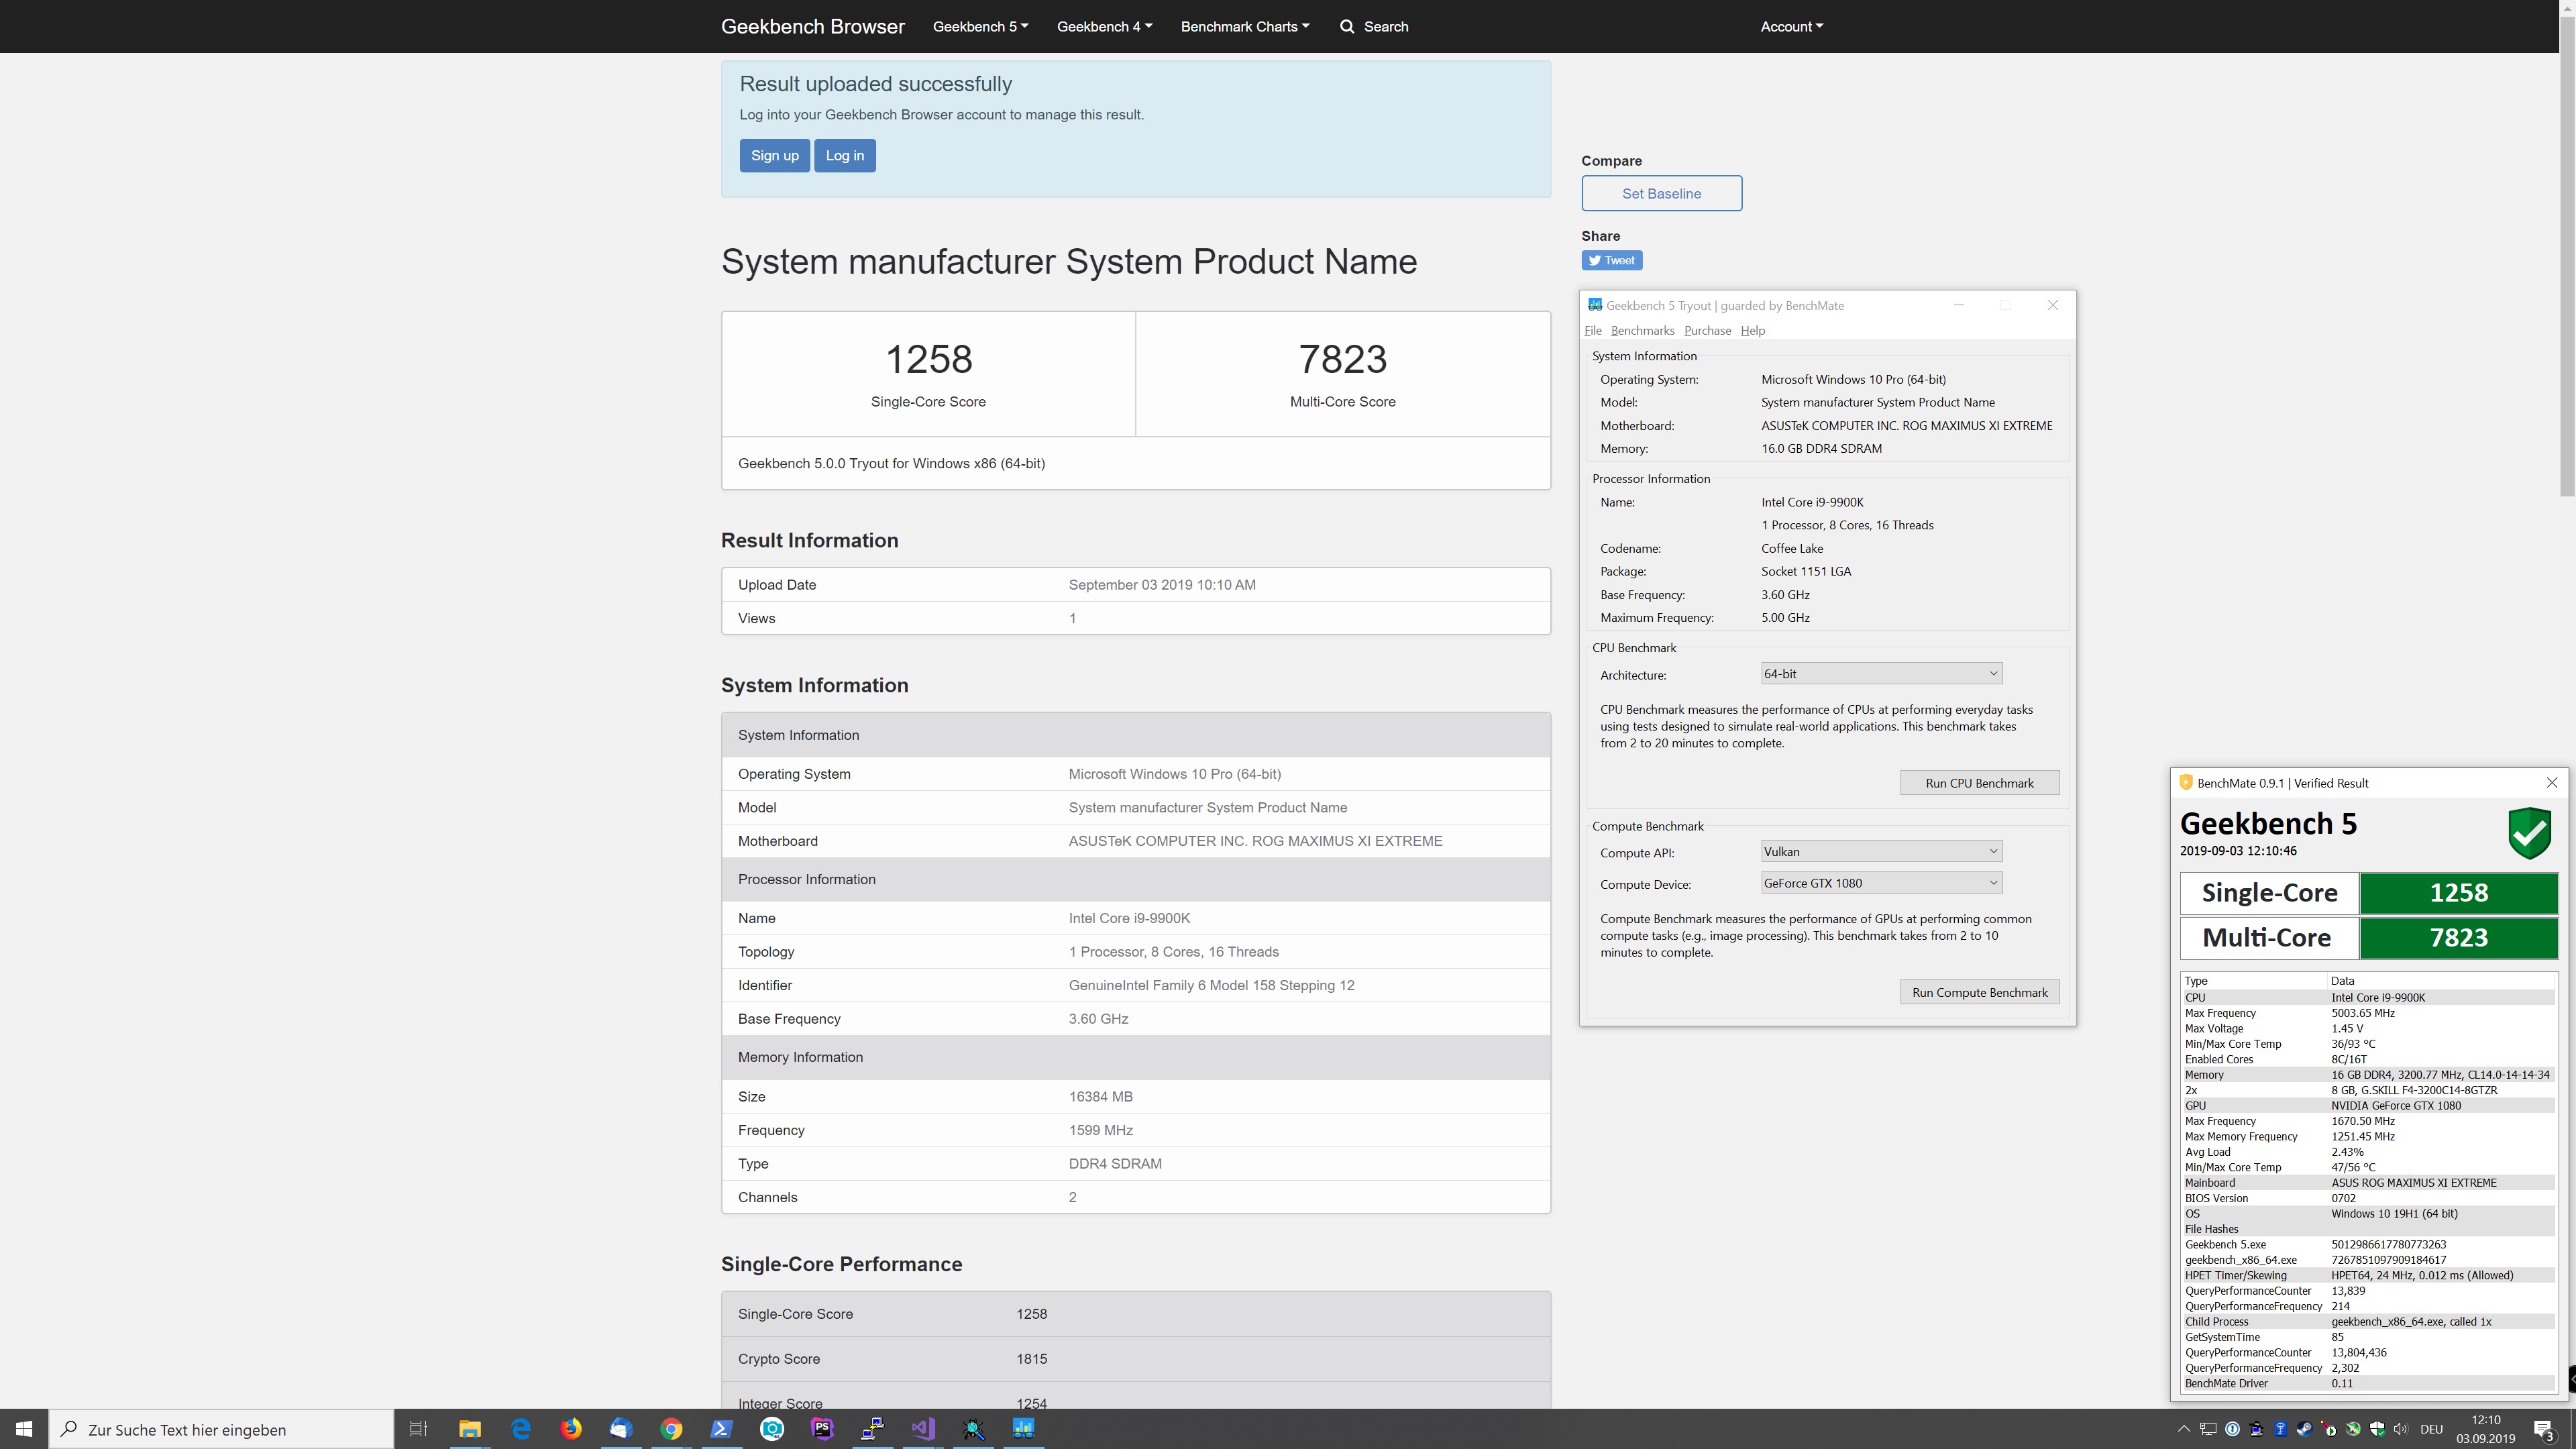Screen dimensions: 2576x1449
Task: Open File Explorer from the taskbar
Action: point(469,1429)
